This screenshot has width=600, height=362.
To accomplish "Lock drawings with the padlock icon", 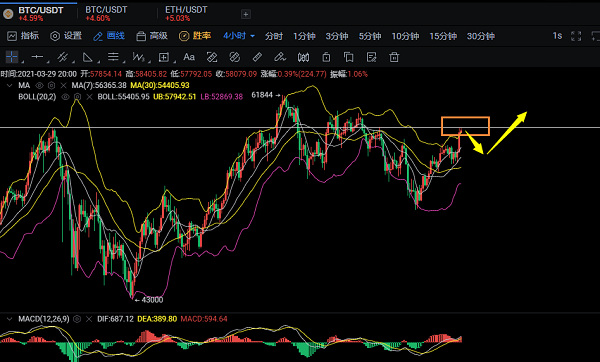I will (x=326, y=57).
